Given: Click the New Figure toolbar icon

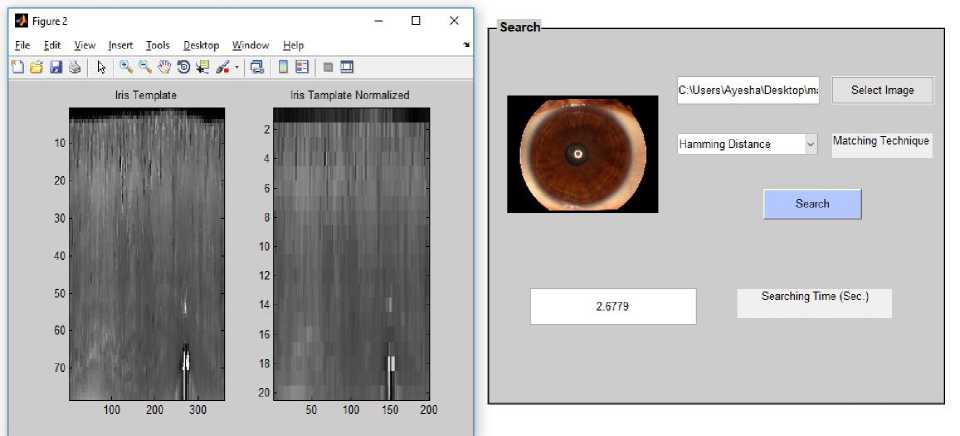Looking at the screenshot, I should coord(18,68).
